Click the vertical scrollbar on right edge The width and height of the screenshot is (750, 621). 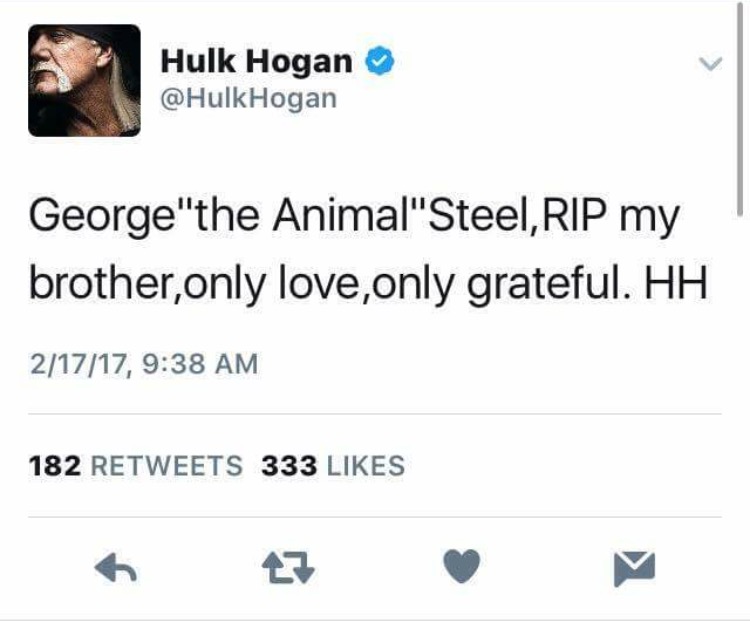pyautogui.click(x=740, y=110)
